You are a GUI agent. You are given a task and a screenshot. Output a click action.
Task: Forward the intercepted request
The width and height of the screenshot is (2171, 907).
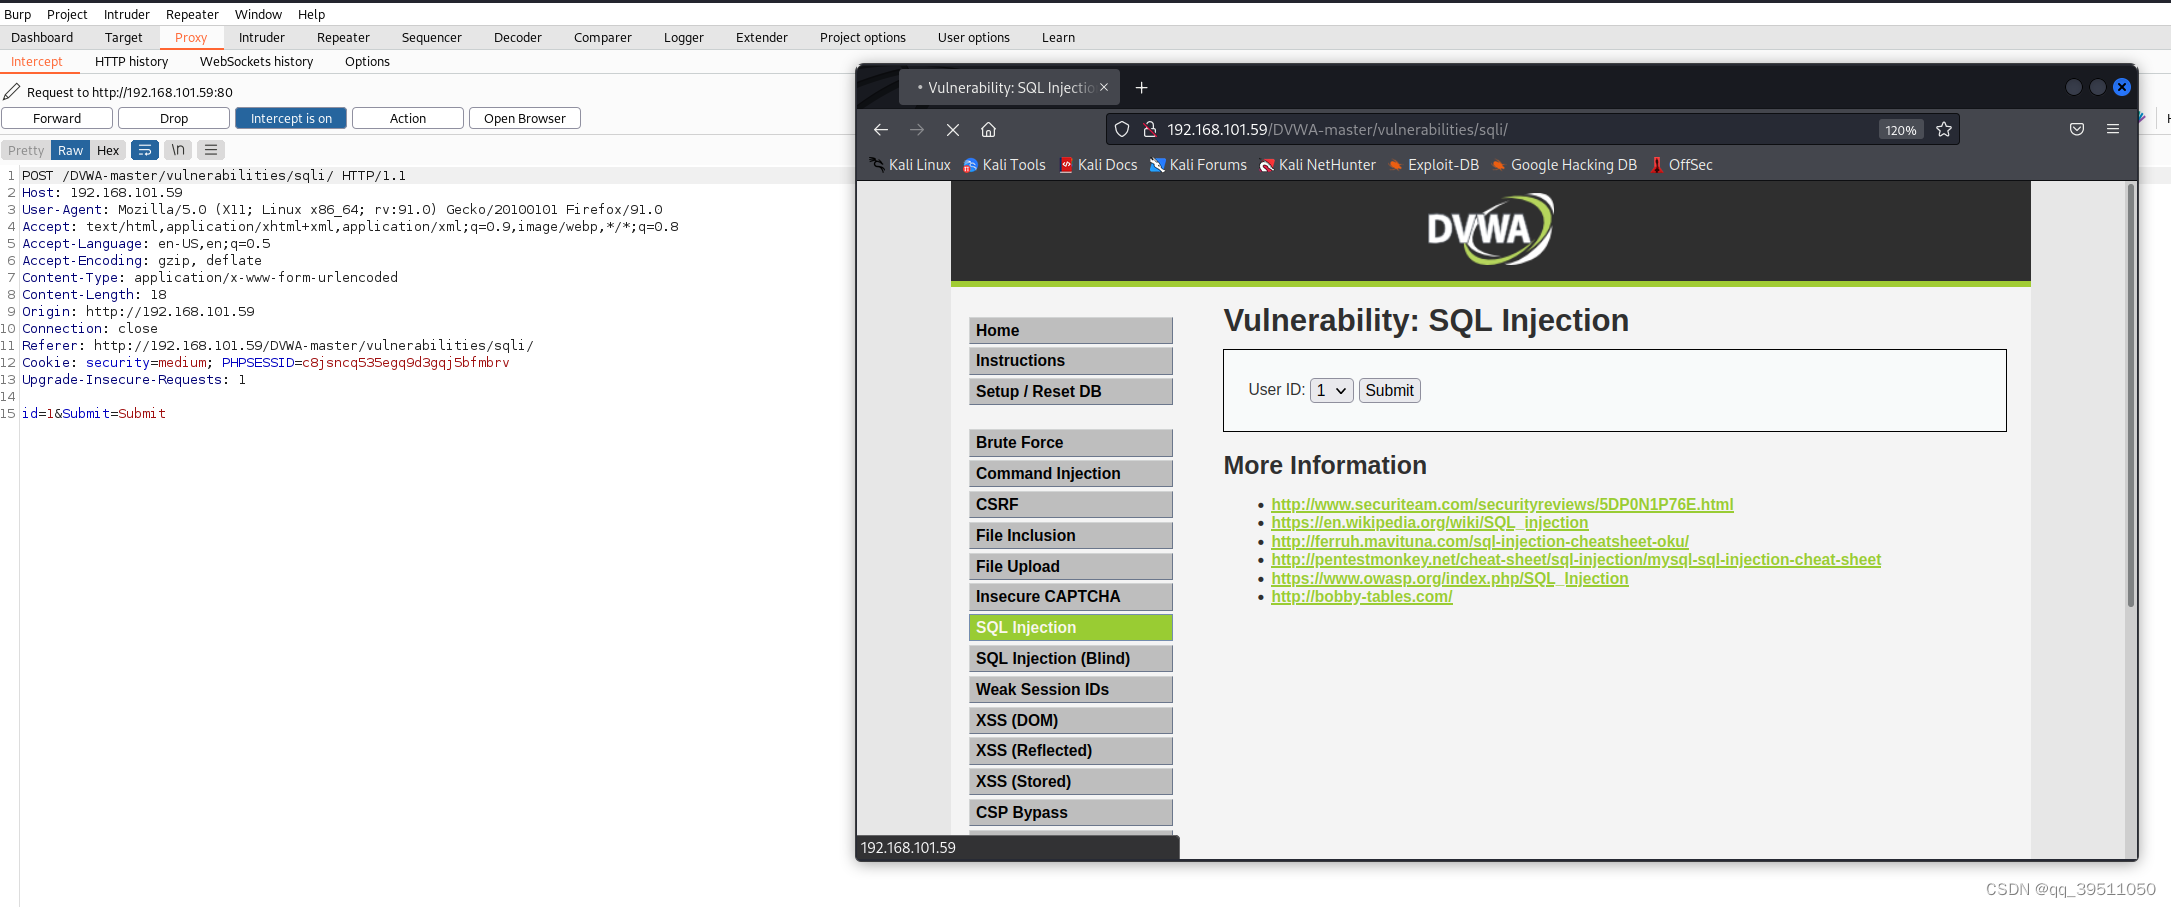pyautogui.click(x=57, y=118)
